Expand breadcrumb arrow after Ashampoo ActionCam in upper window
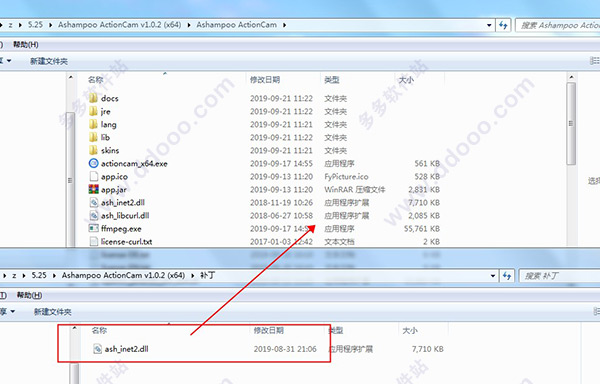 click(x=284, y=25)
